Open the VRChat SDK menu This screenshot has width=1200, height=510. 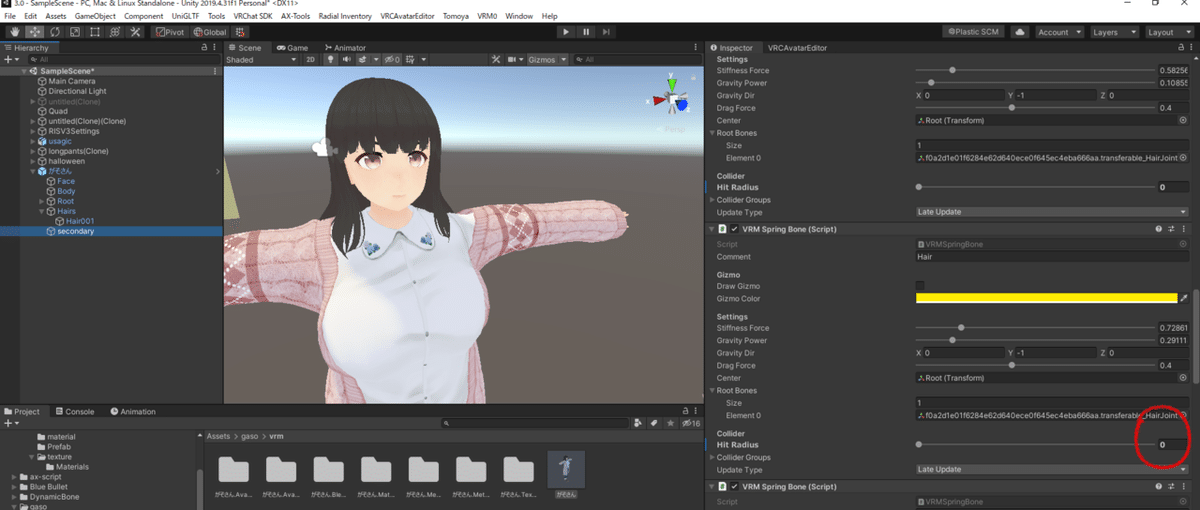253,17
